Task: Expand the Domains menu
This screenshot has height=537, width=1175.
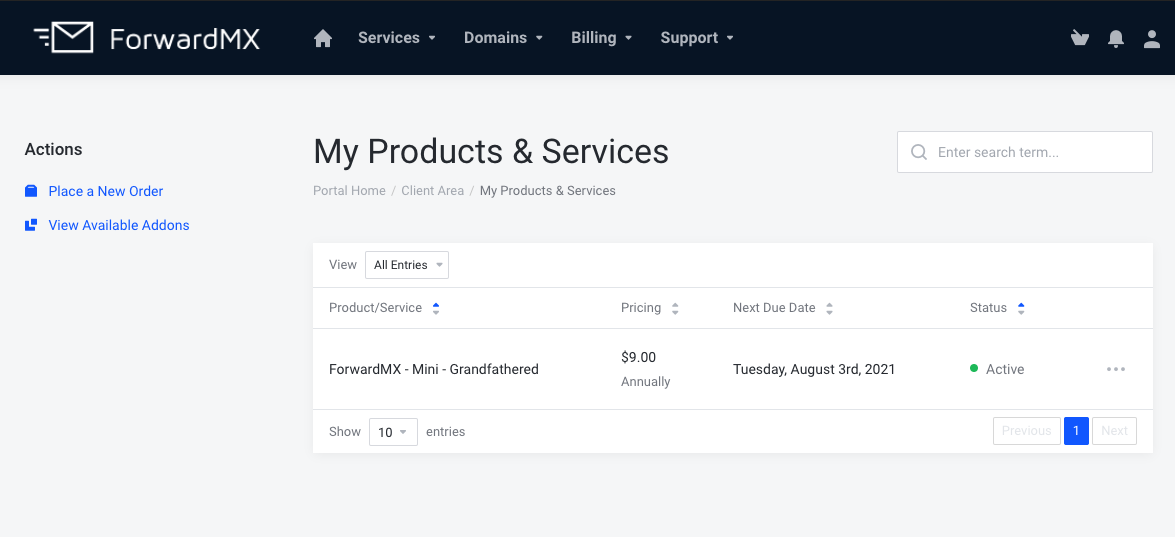Action: click(x=503, y=38)
